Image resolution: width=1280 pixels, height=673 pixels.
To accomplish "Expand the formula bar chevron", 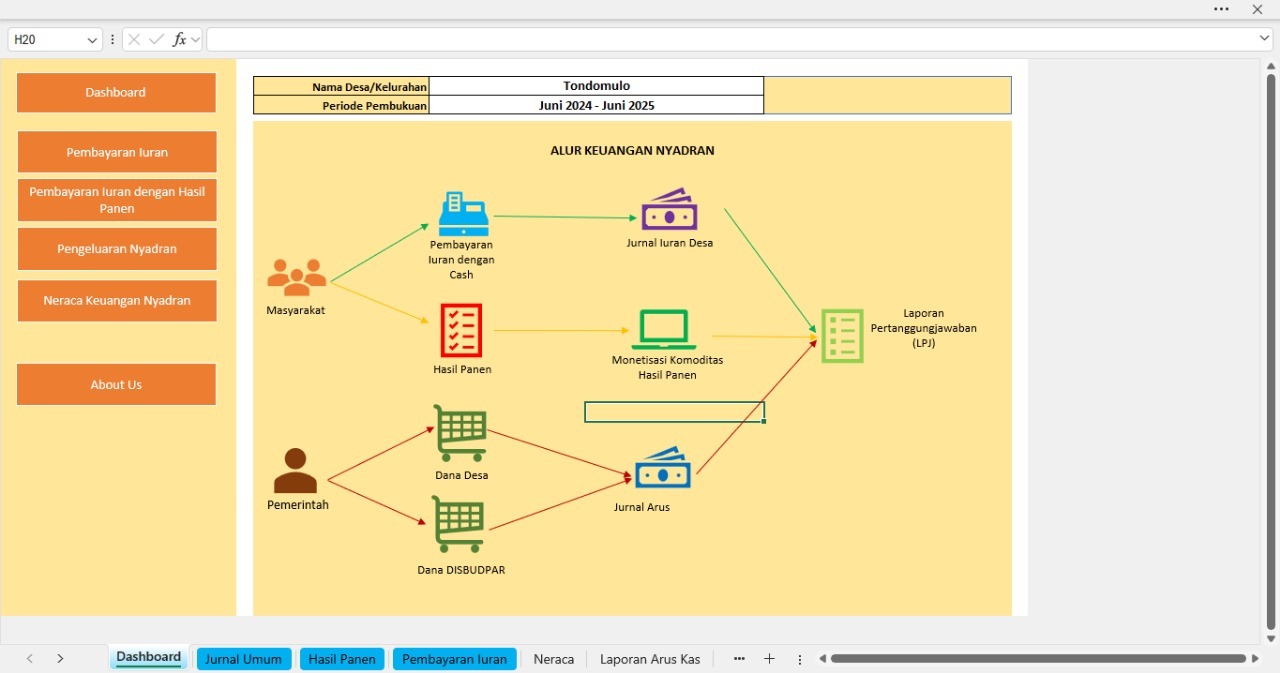I will pyautogui.click(x=1265, y=39).
